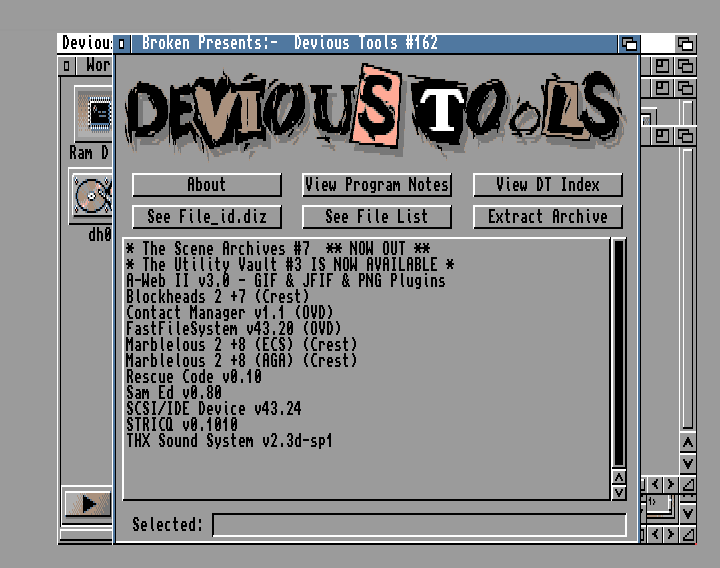This screenshot has height=568, width=720.
Task: Select the dh0 hard drive icon
Action: [92, 197]
